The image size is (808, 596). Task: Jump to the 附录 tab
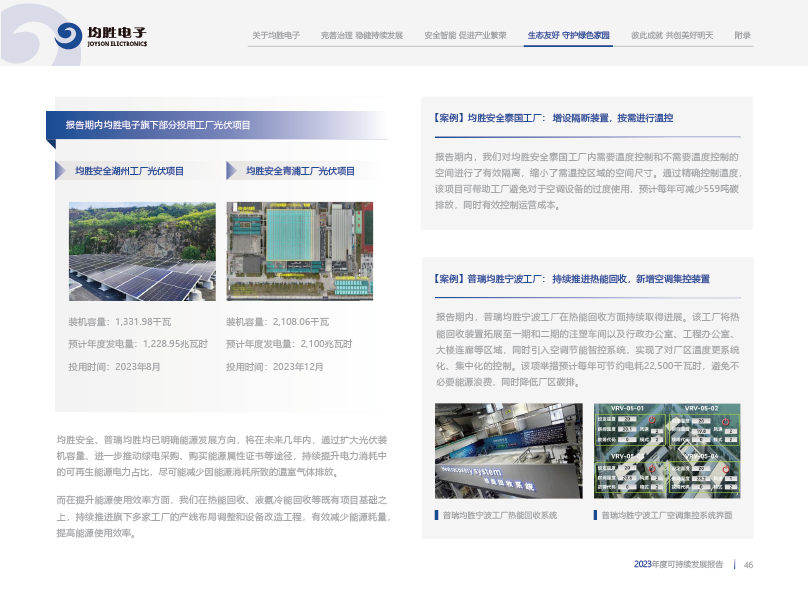point(742,35)
